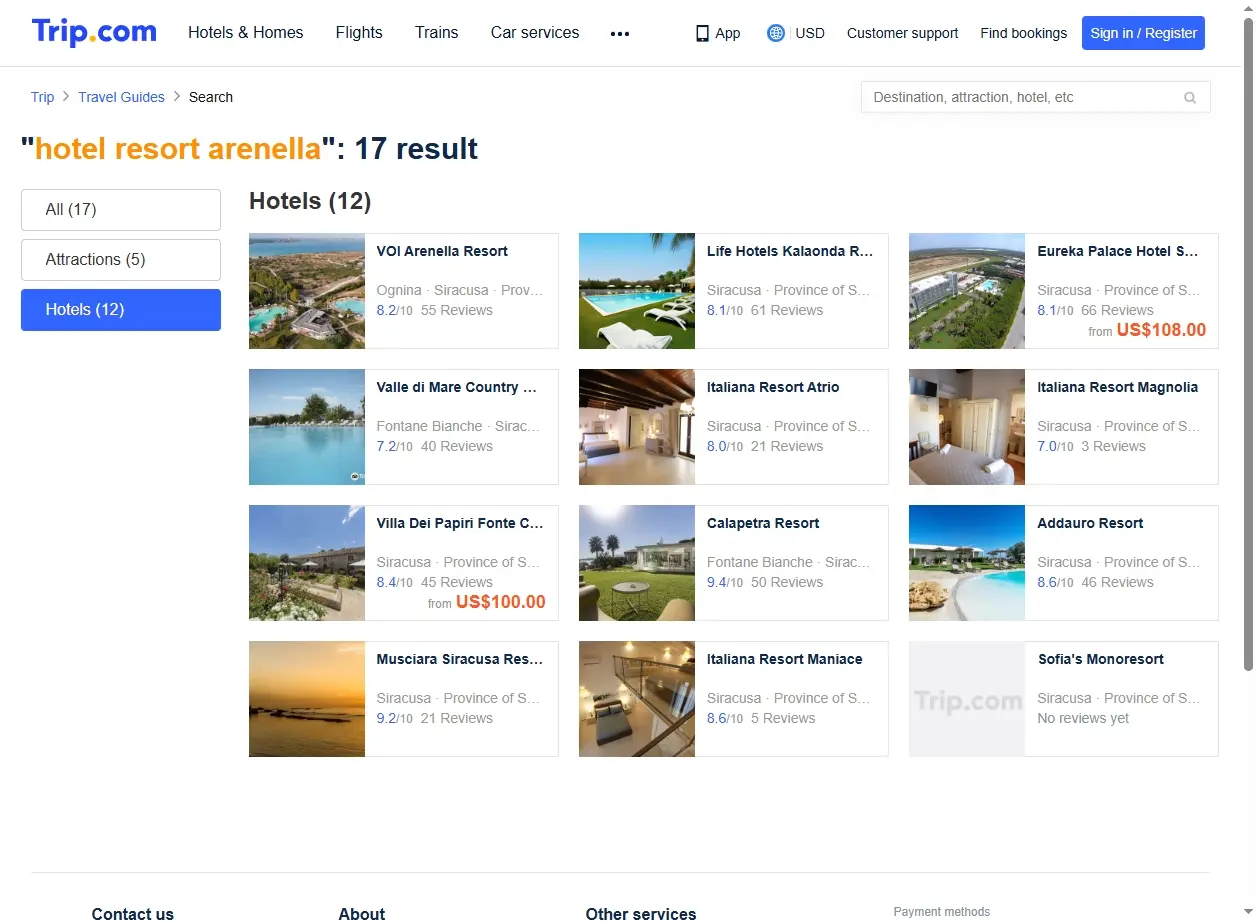Select the Attractions (5) filter tab
1256x921 pixels.
(x=121, y=260)
